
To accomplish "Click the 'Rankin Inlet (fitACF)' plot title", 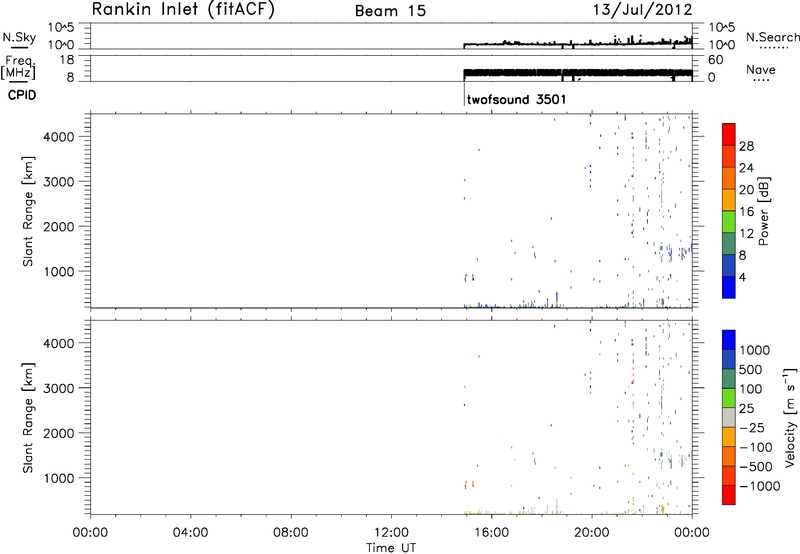I will 183,10.
